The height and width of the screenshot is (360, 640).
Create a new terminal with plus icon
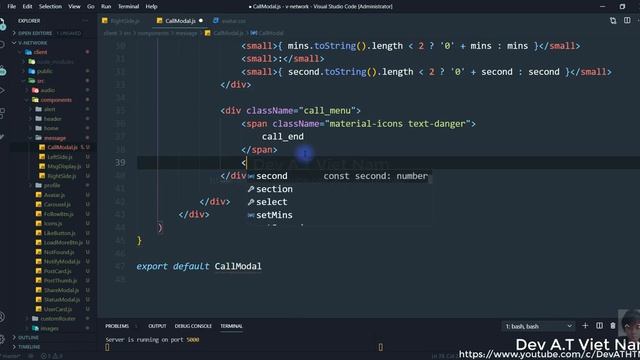tap(585, 325)
